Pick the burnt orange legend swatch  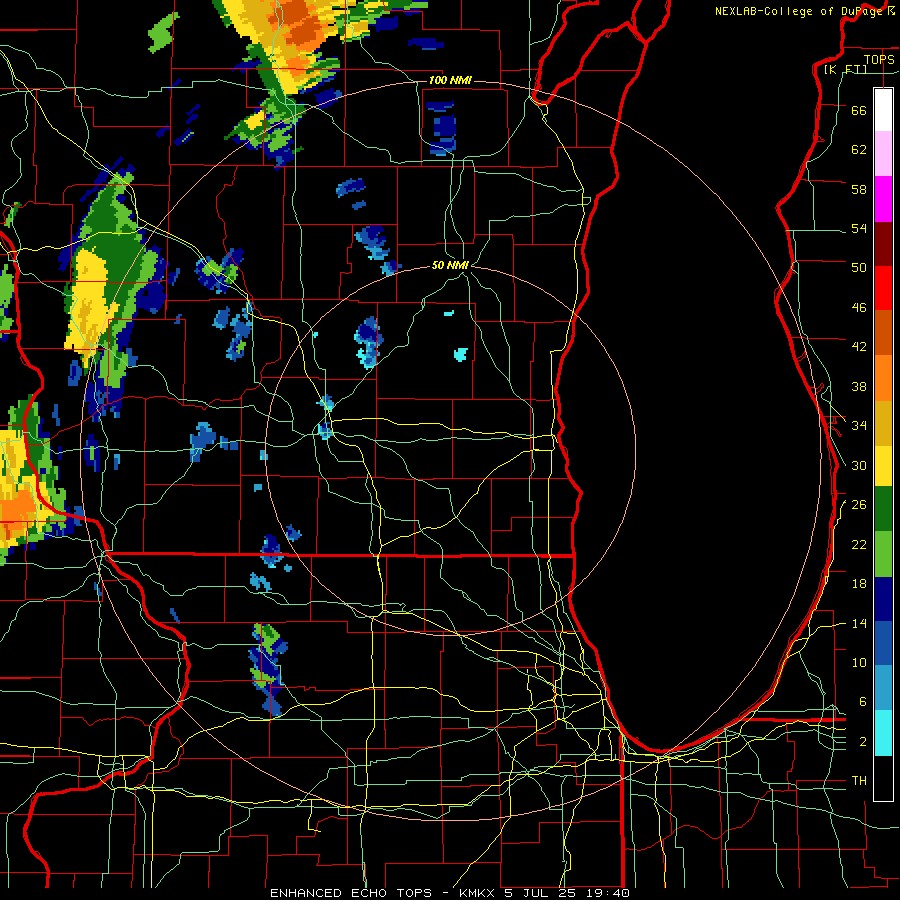pyautogui.click(x=883, y=332)
